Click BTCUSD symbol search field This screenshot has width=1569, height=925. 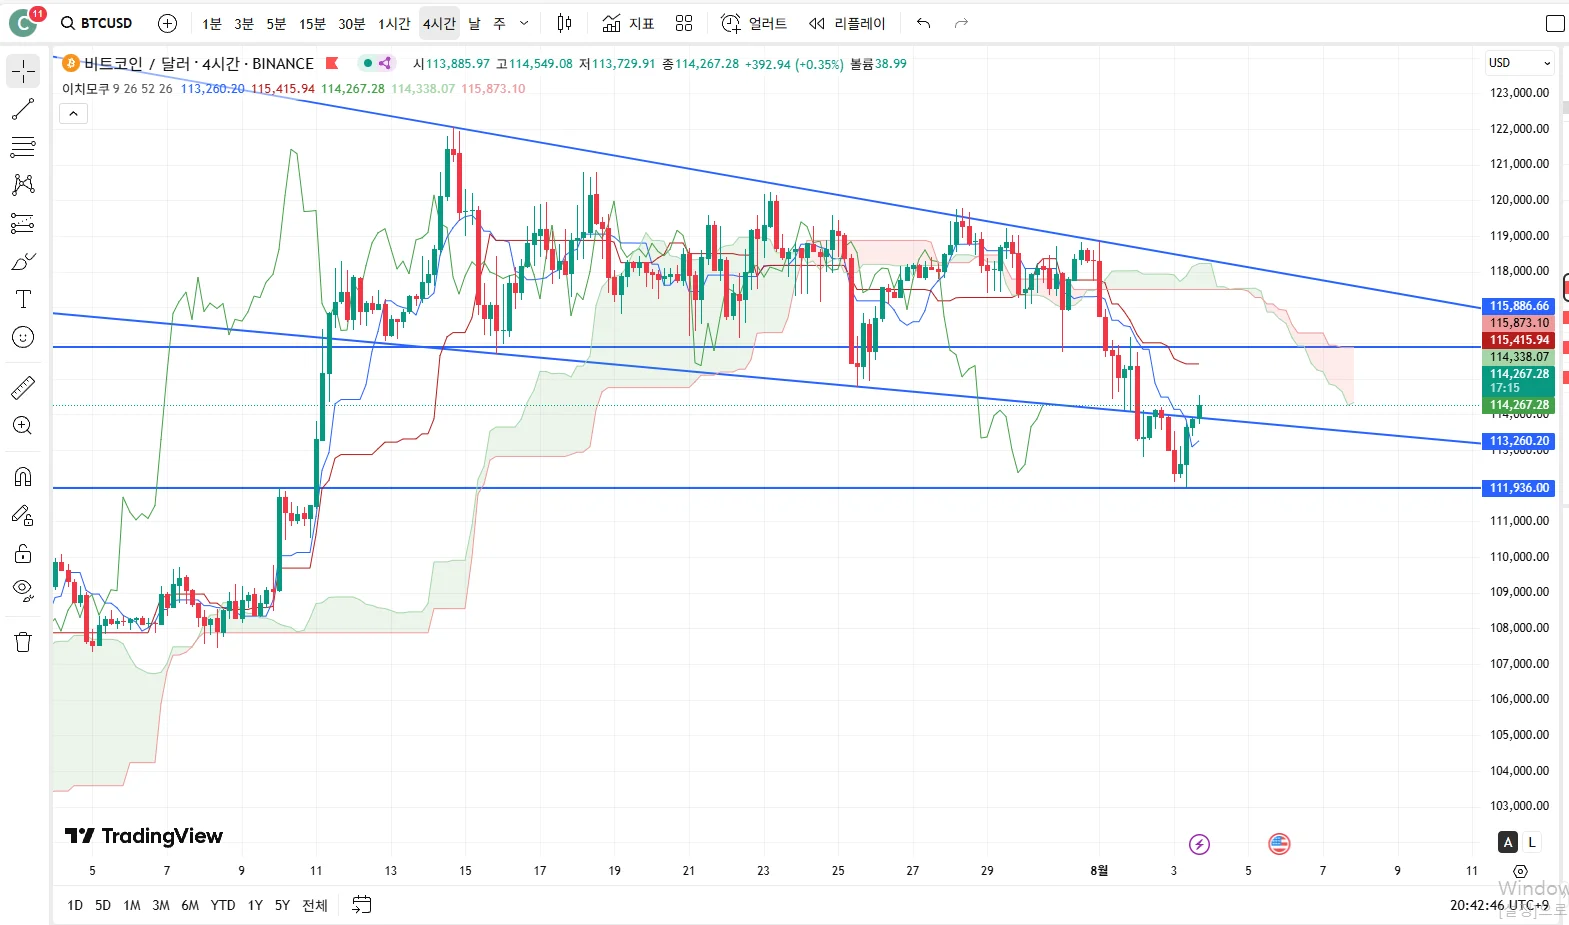97,23
